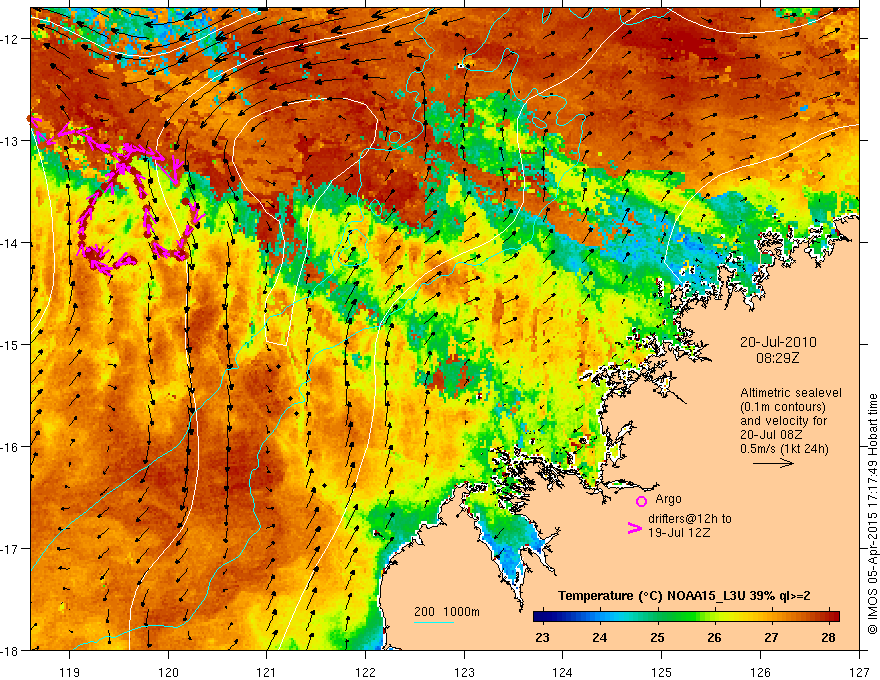Click the color bar tick label 28
Screen dimensions: 880x680
click(x=828, y=637)
